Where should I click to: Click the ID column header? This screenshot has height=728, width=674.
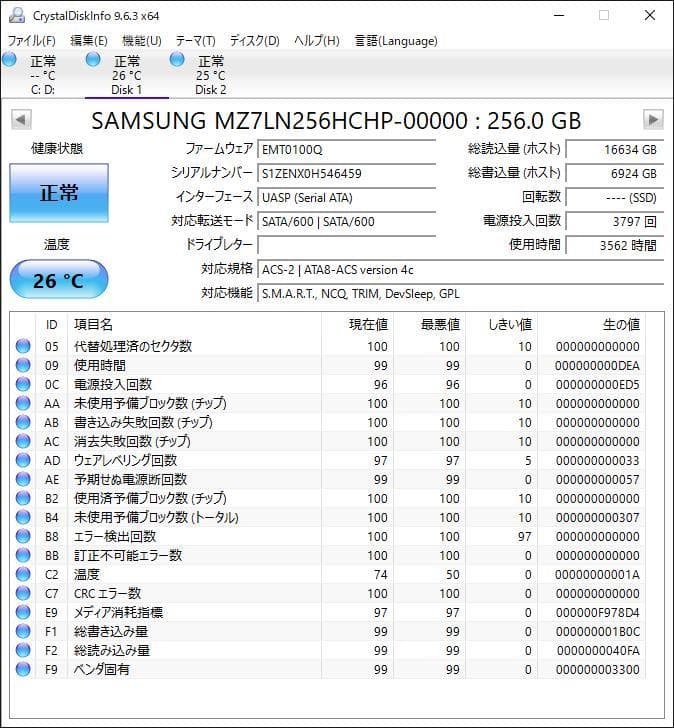coord(52,325)
